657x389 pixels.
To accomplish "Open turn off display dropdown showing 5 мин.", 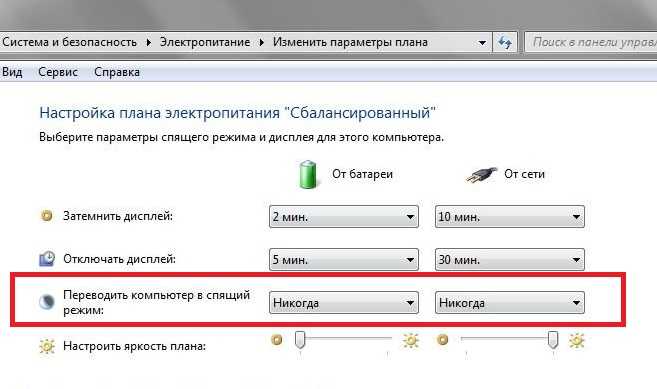I will (x=344, y=260).
